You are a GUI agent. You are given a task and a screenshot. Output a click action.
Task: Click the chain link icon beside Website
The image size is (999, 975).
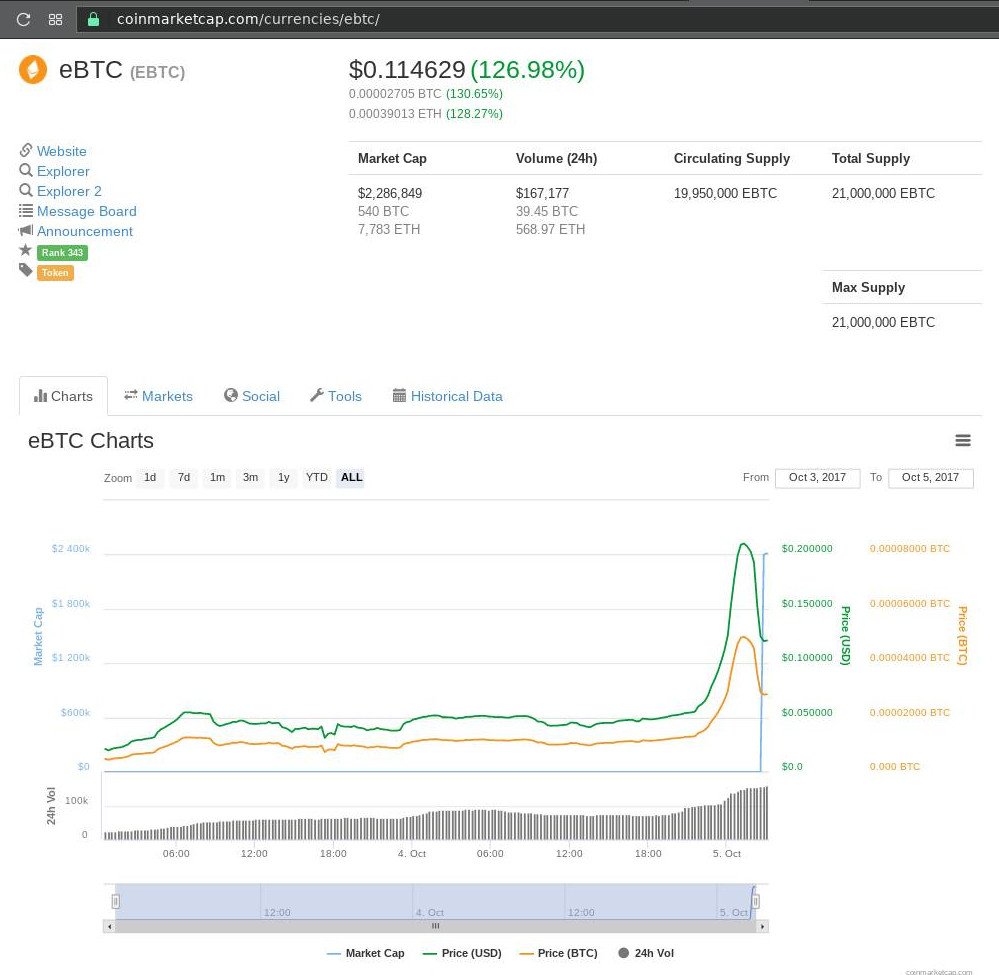pos(25,150)
